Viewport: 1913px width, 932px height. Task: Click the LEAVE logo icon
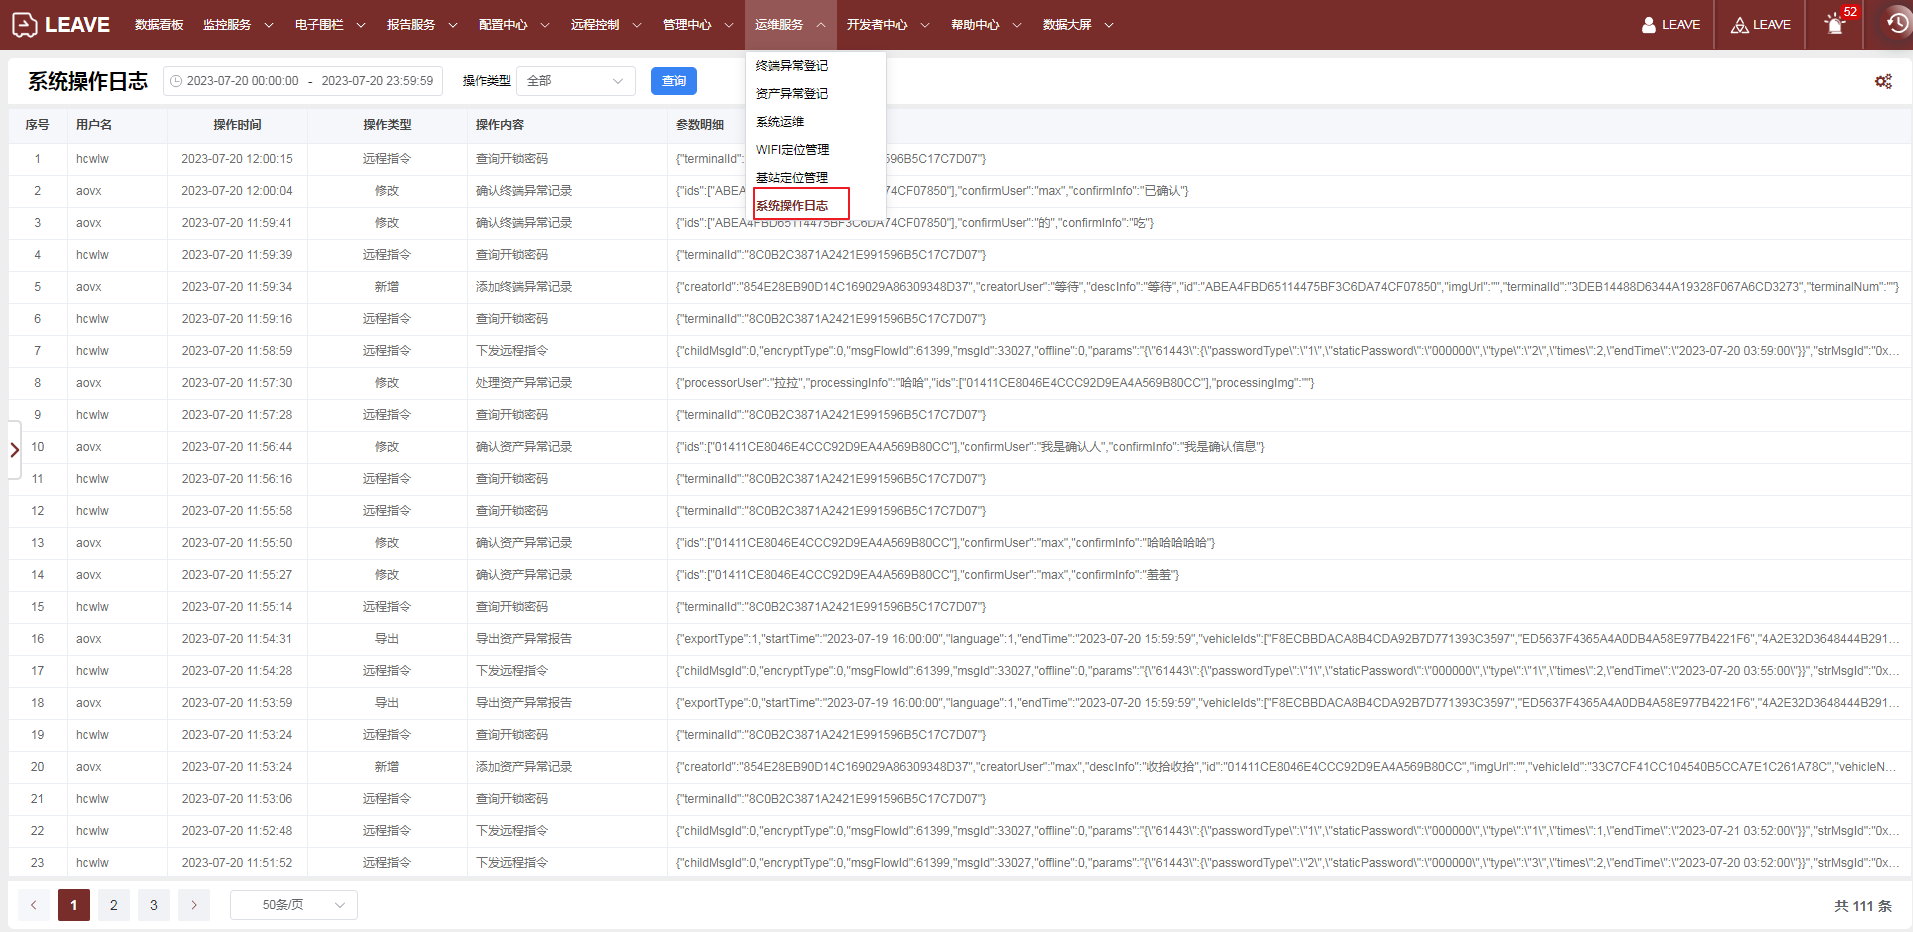pos(25,25)
